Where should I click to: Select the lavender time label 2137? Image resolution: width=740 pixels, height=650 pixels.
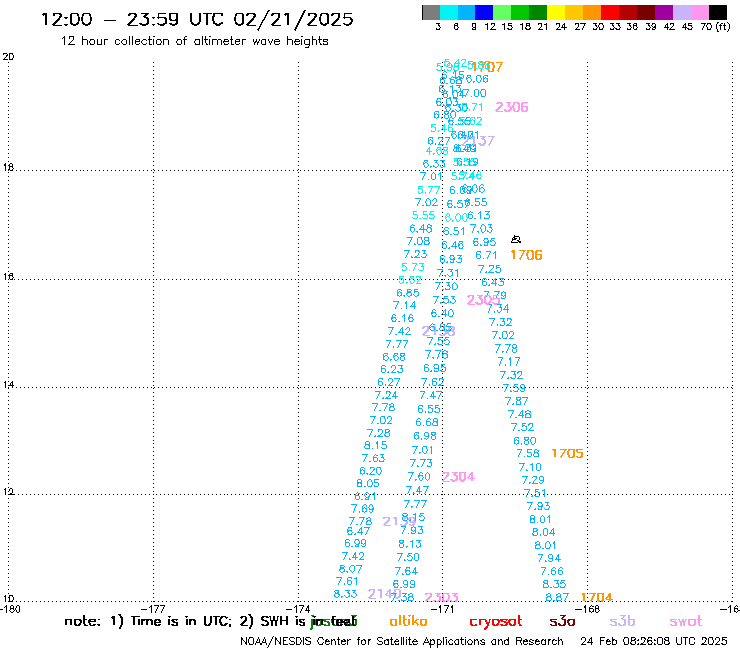[478, 141]
